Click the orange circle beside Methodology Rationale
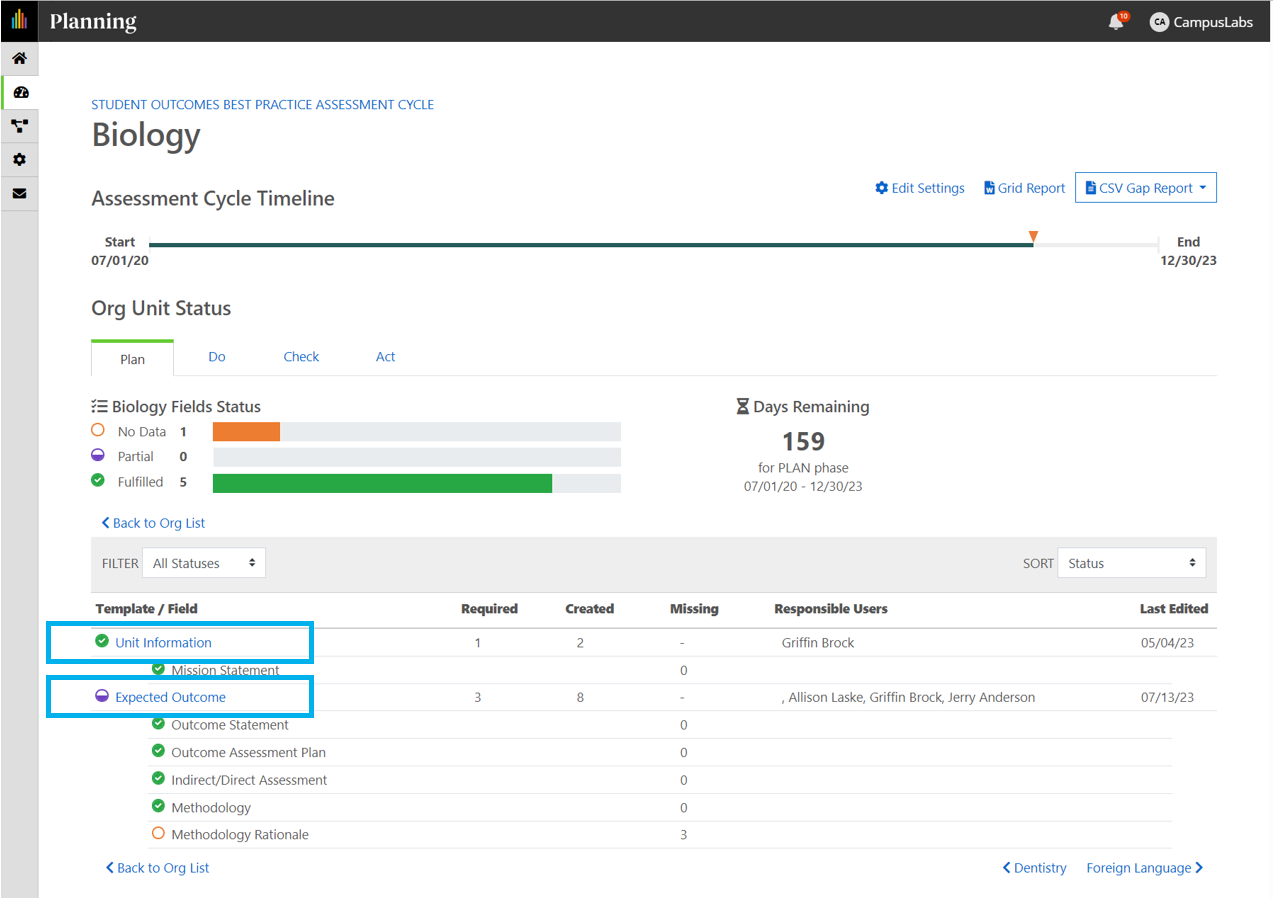This screenshot has width=1274, height=898. click(158, 833)
